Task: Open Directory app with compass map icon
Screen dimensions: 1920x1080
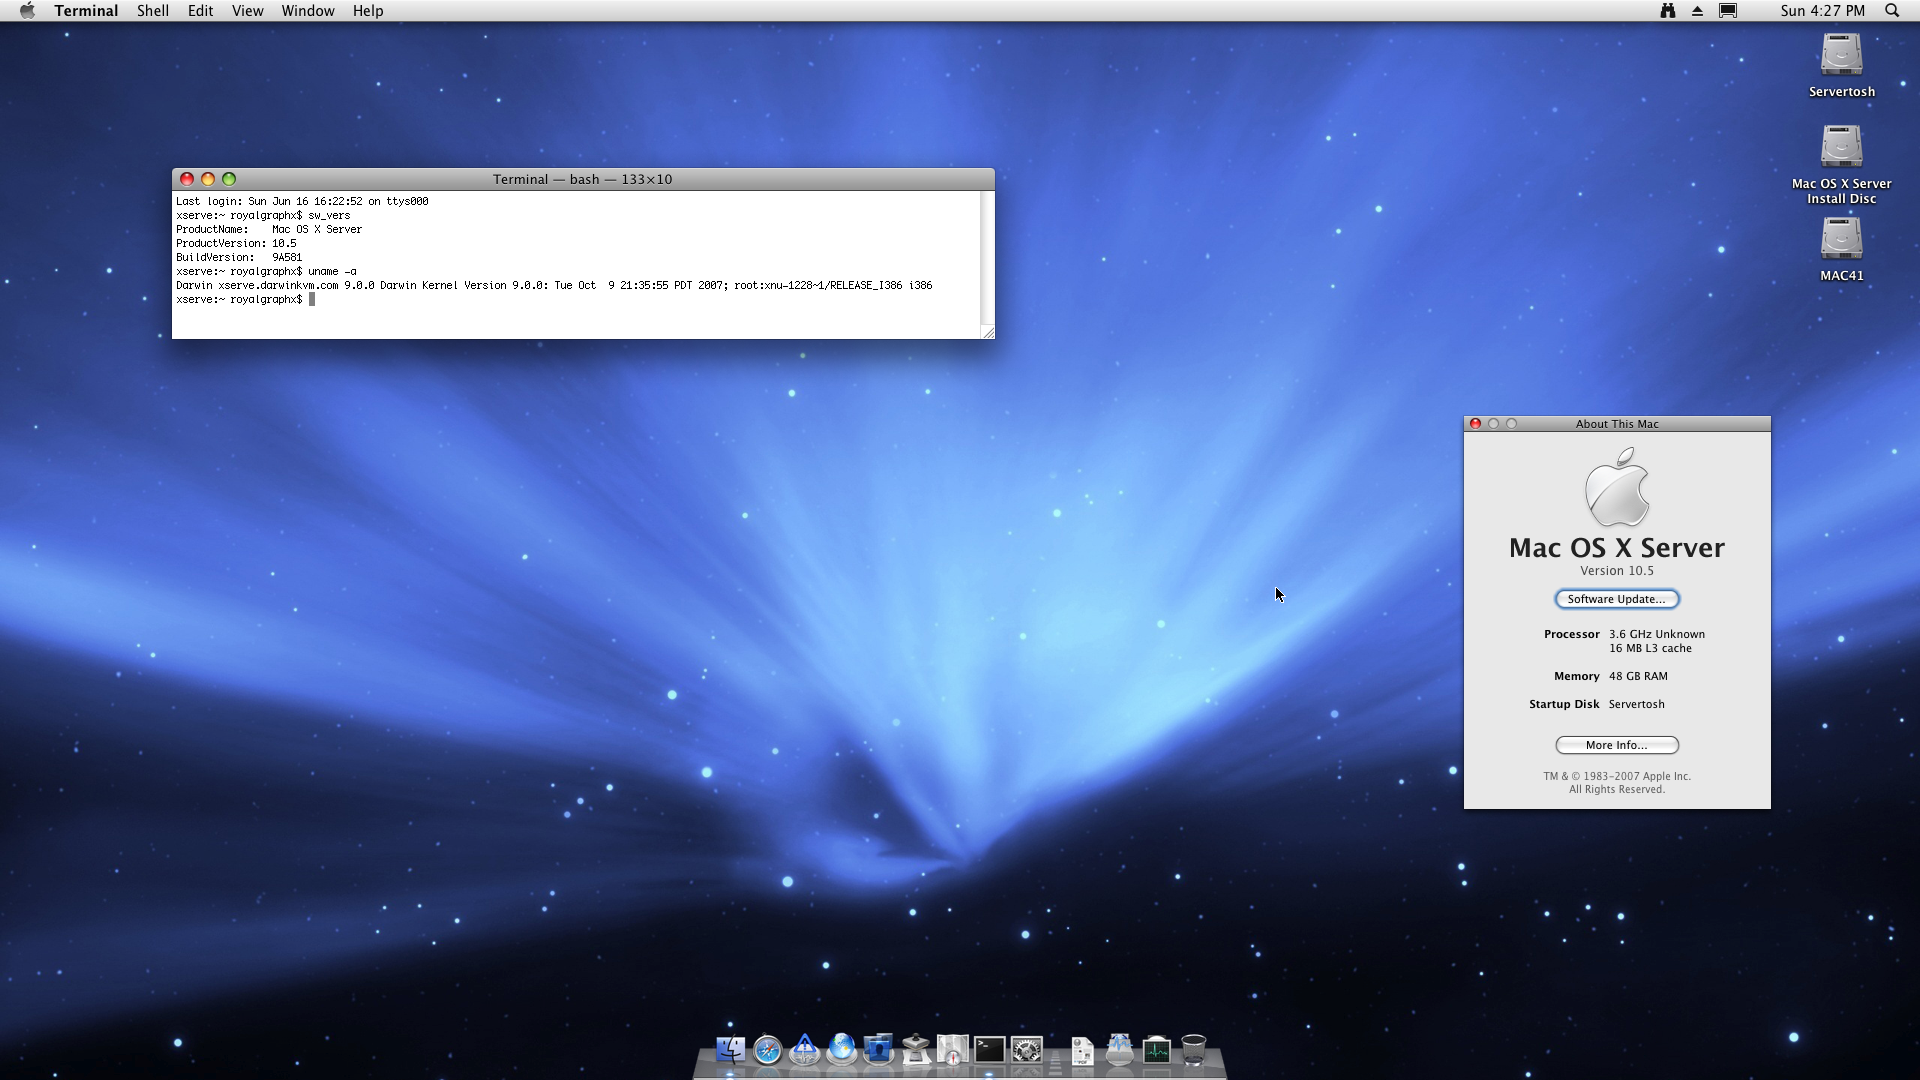Action: click(952, 1050)
